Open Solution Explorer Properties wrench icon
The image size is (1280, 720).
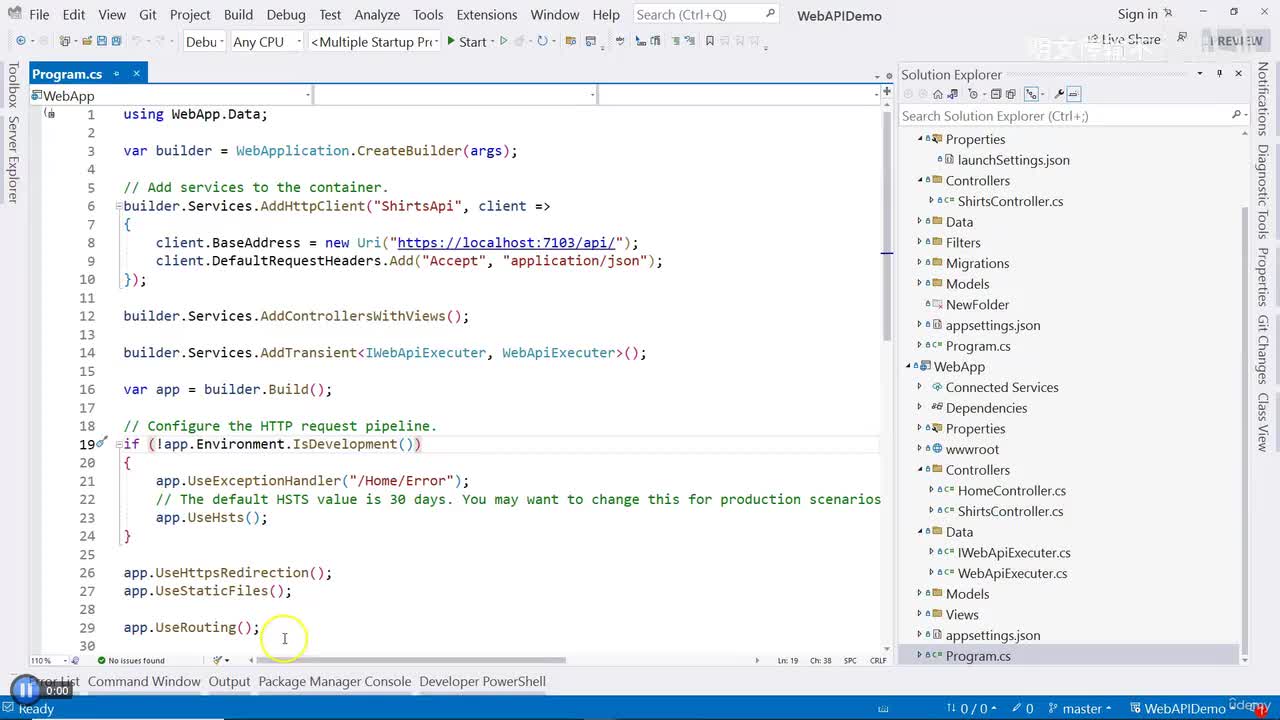tap(1058, 94)
